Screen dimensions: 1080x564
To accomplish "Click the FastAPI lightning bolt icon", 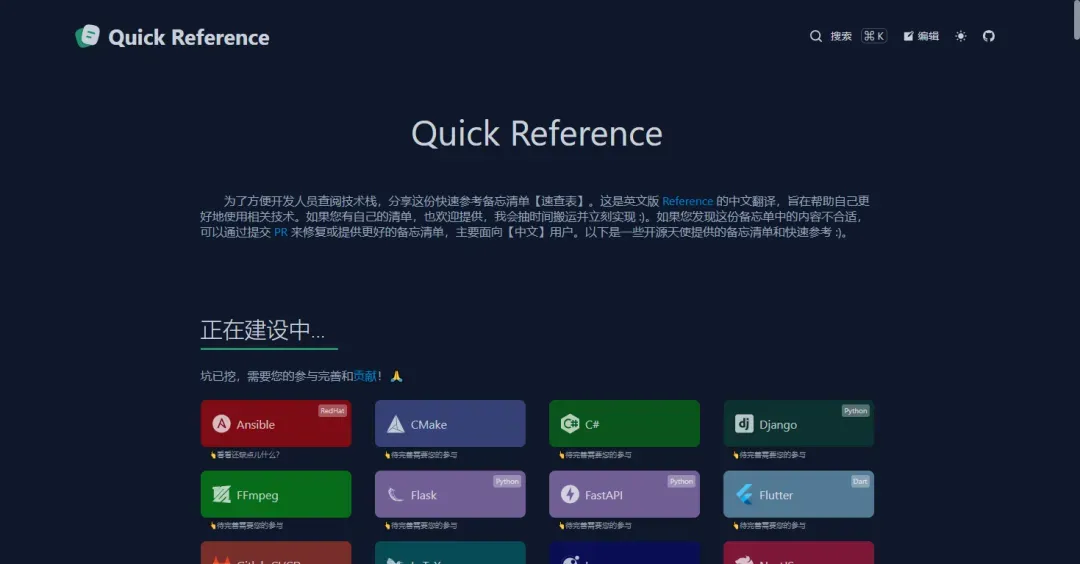I will click(x=570, y=494).
